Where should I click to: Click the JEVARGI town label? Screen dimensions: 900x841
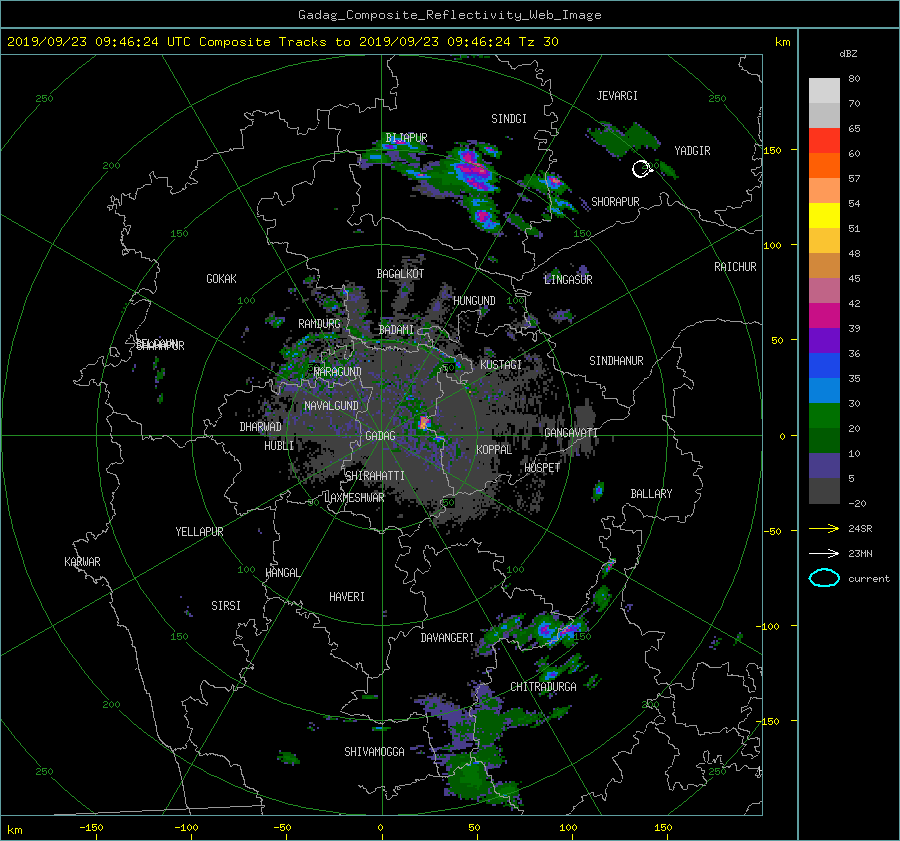point(617,95)
